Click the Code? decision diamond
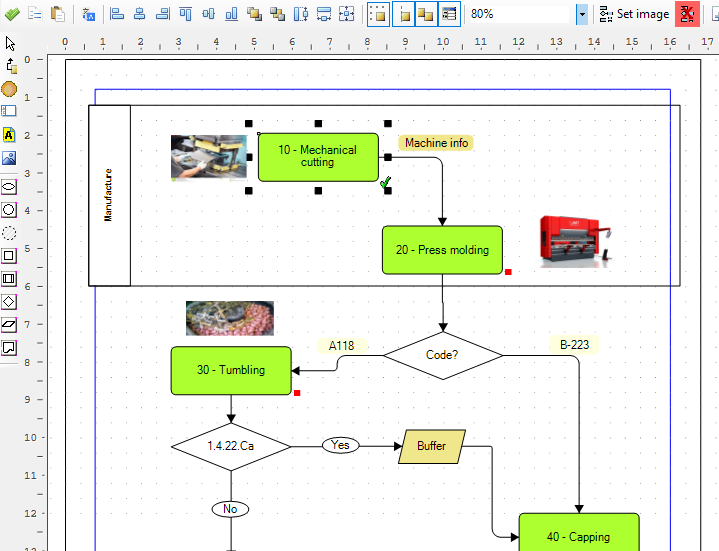This screenshot has width=719, height=551. [442, 355]
